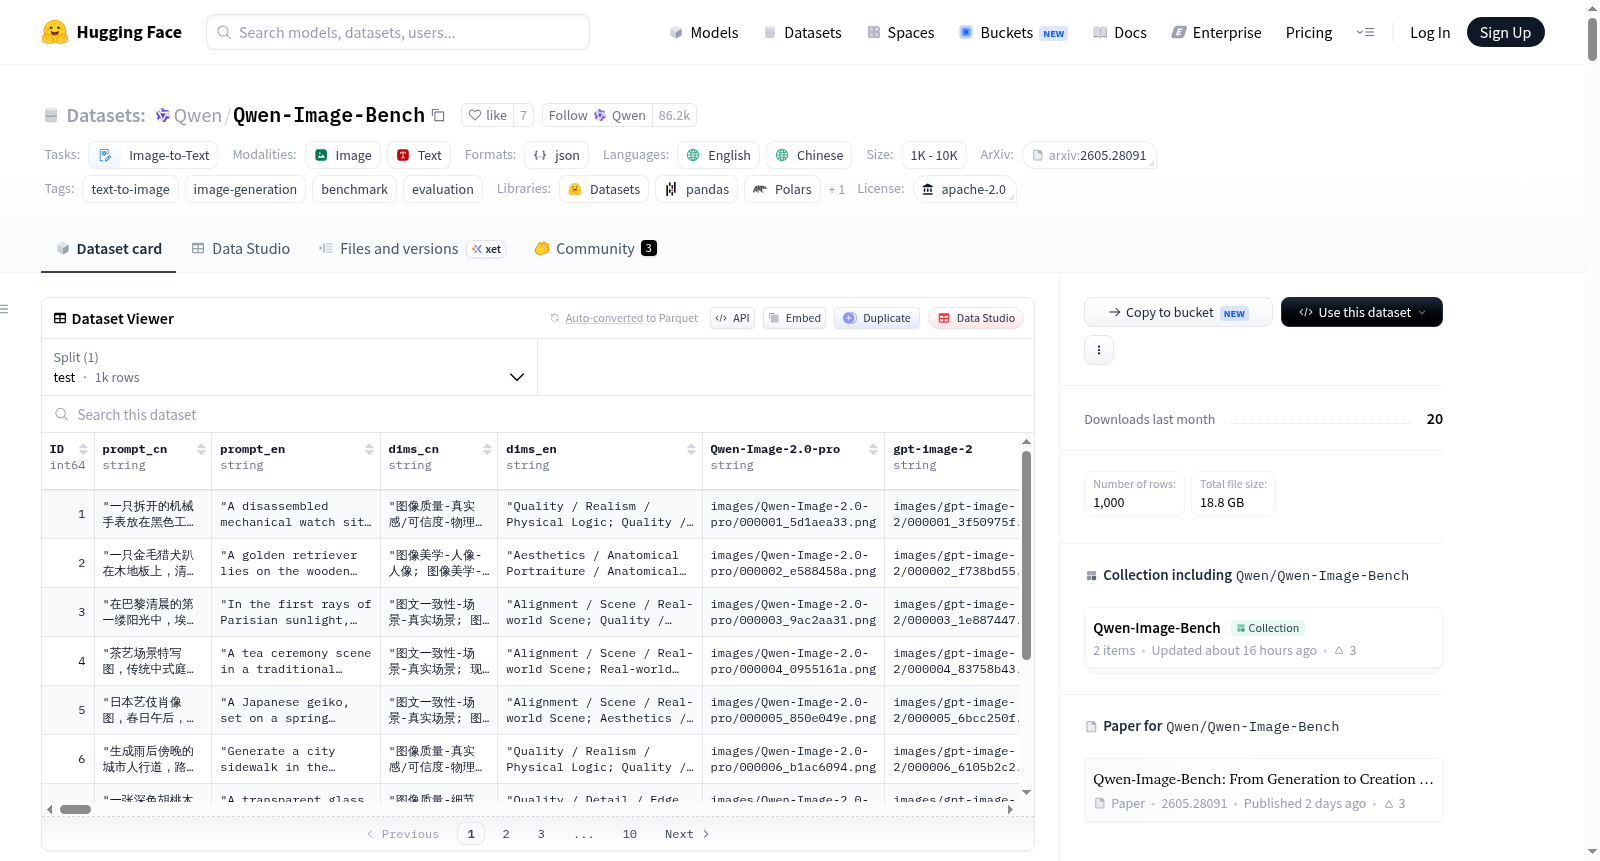Viewport: 1600px width, 861px height.
Task: Click the Search this dataset field
Action: pos(538,414)
